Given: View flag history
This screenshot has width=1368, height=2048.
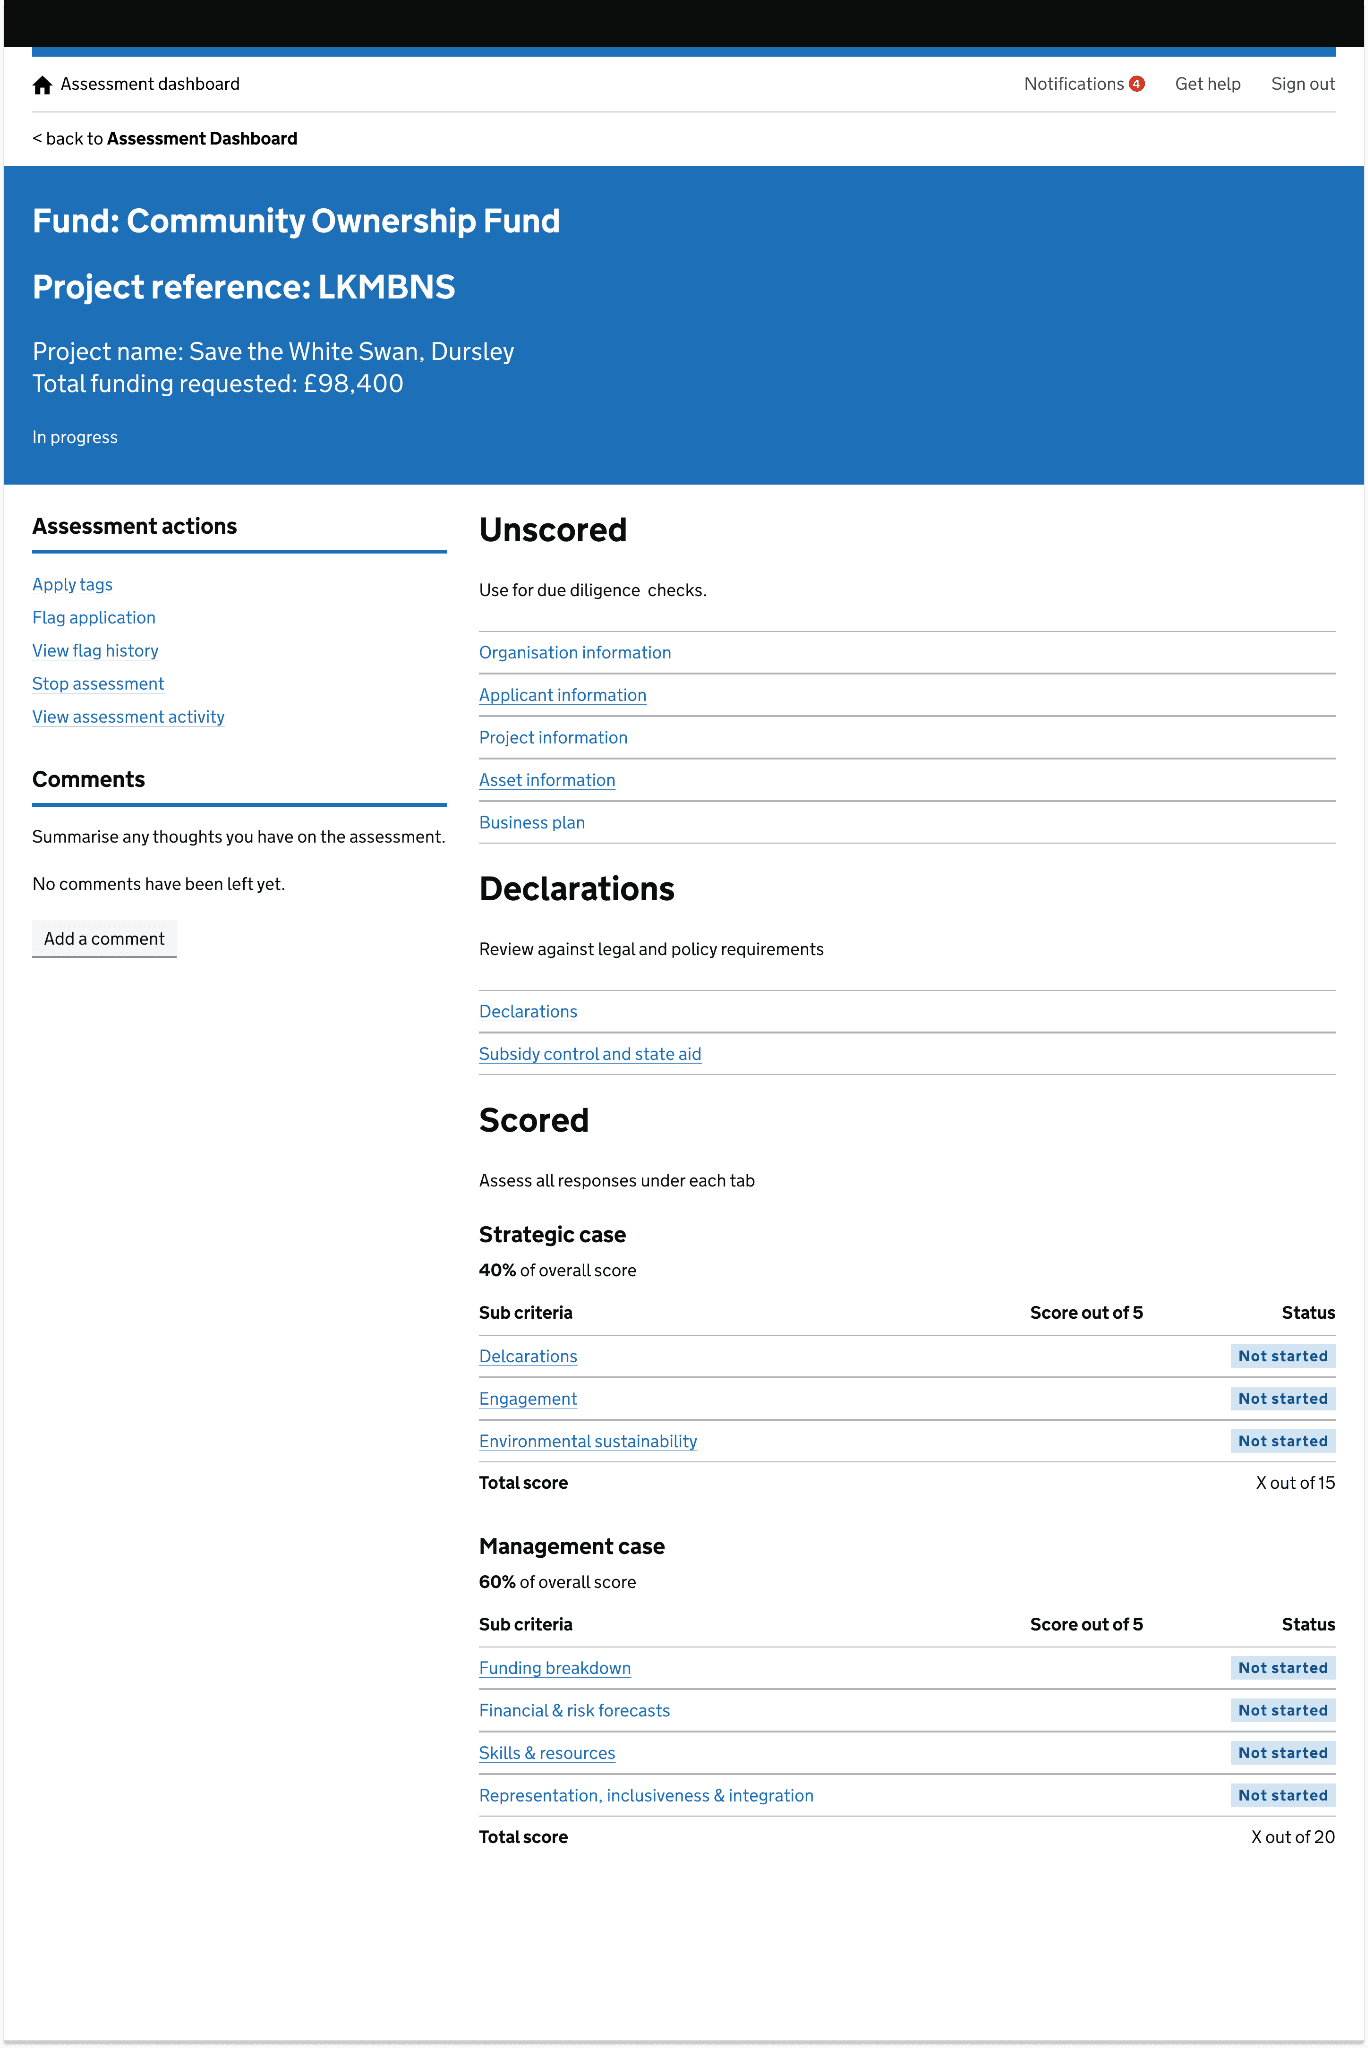Looking at the screenshot, I should (x=95, y=650).
